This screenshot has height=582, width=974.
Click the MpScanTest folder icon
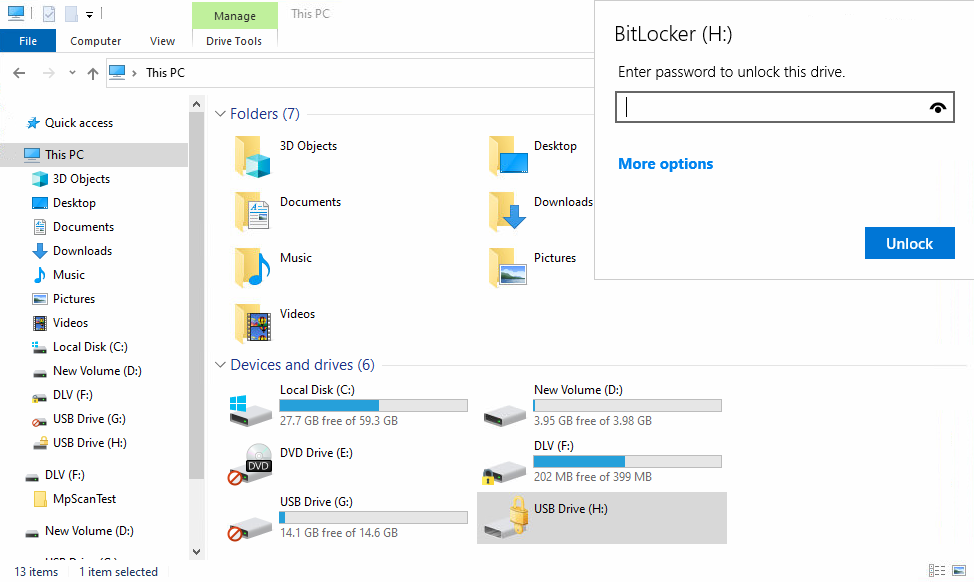(40, 499)
